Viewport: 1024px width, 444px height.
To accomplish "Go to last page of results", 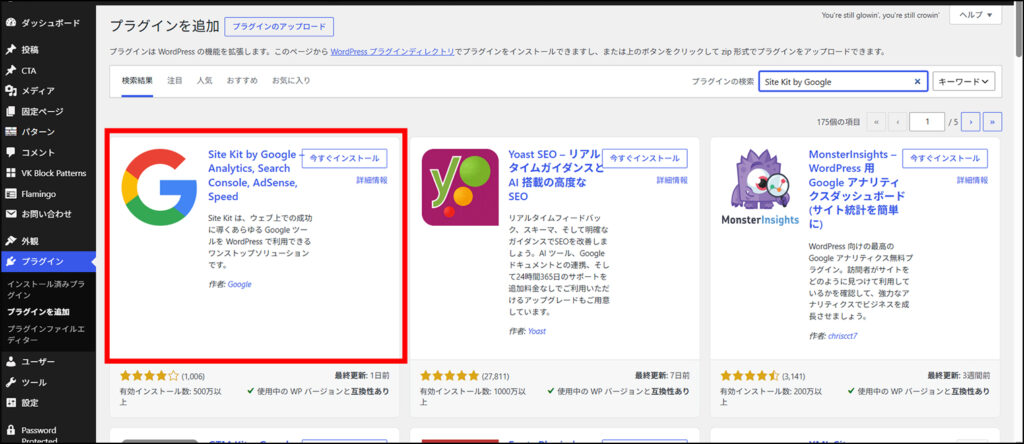I will (993, 121).
